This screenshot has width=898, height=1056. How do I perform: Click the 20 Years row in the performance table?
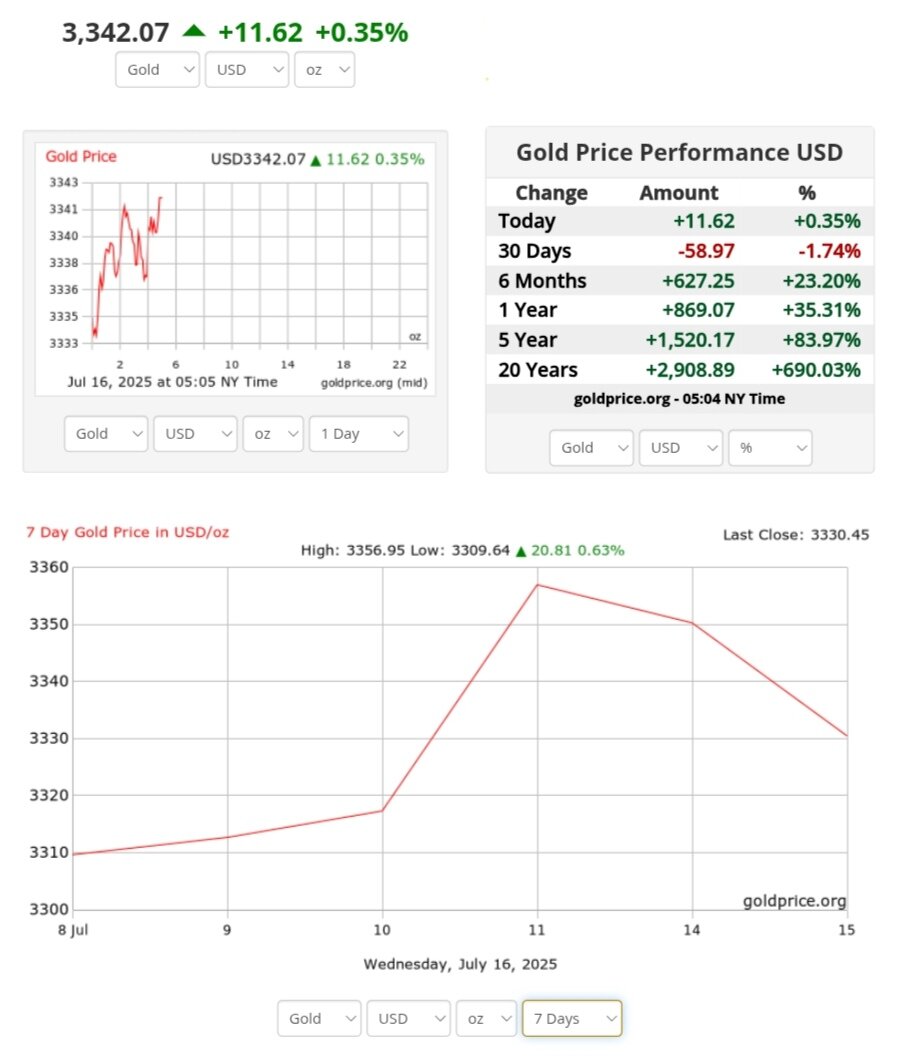679,370
